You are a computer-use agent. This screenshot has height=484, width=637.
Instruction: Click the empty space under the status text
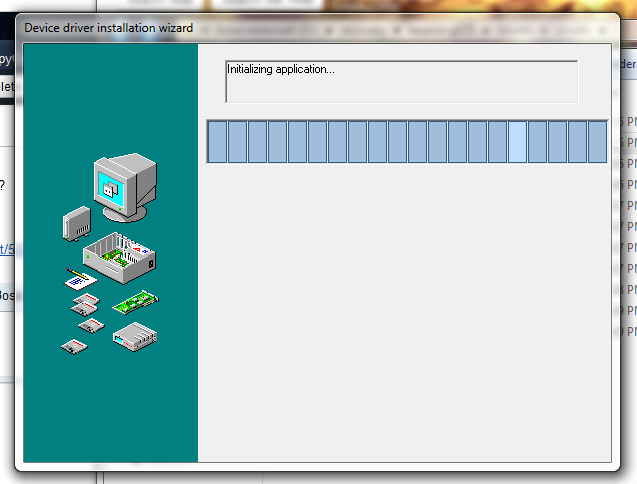coord(401,90)
